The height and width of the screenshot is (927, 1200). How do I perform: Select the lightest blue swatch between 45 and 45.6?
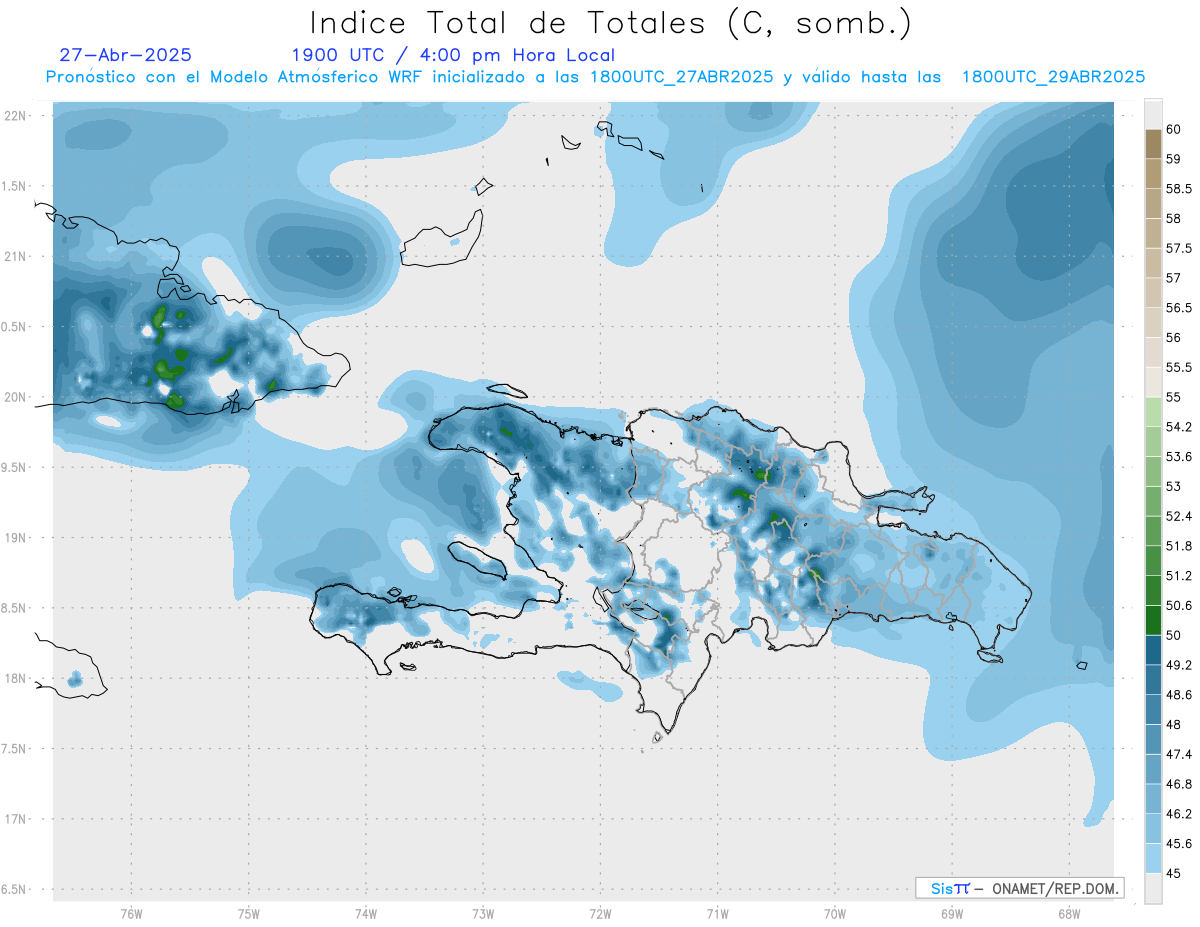coord(1153,858)
